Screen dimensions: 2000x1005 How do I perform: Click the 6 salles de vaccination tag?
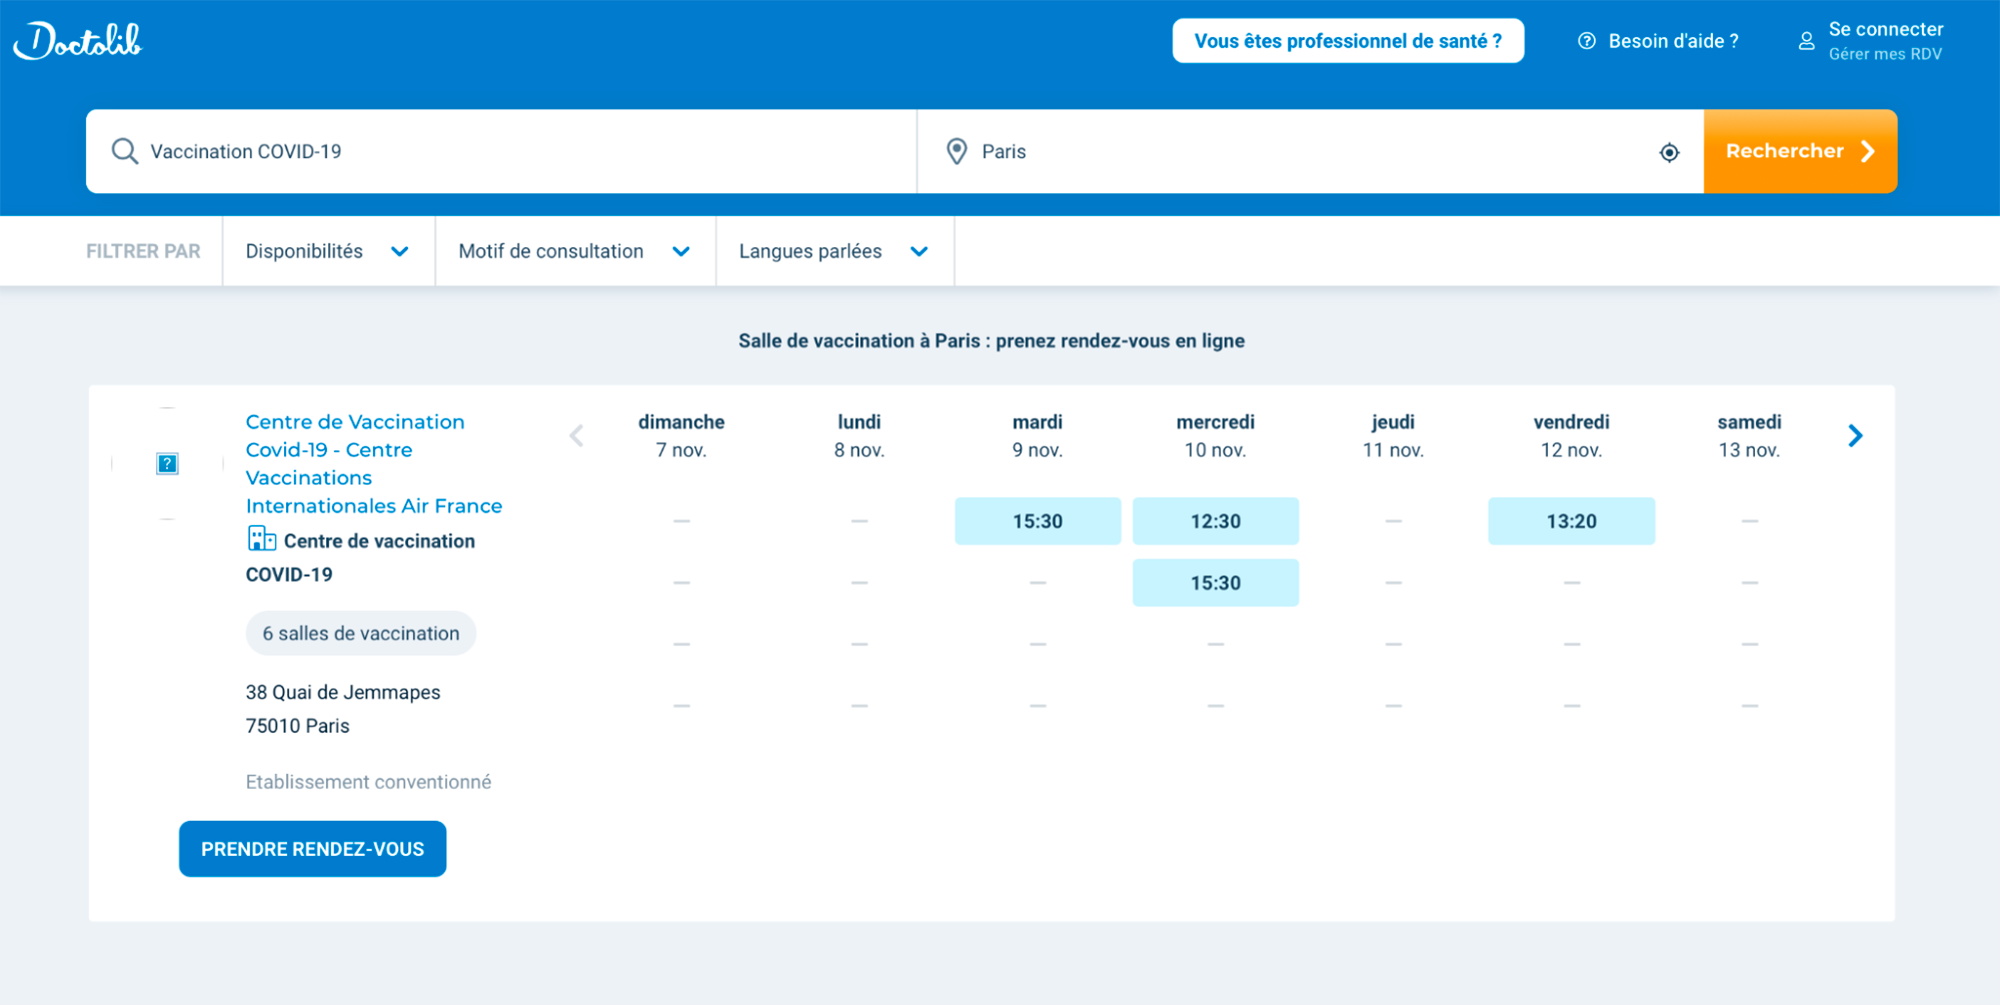point(361,633)
